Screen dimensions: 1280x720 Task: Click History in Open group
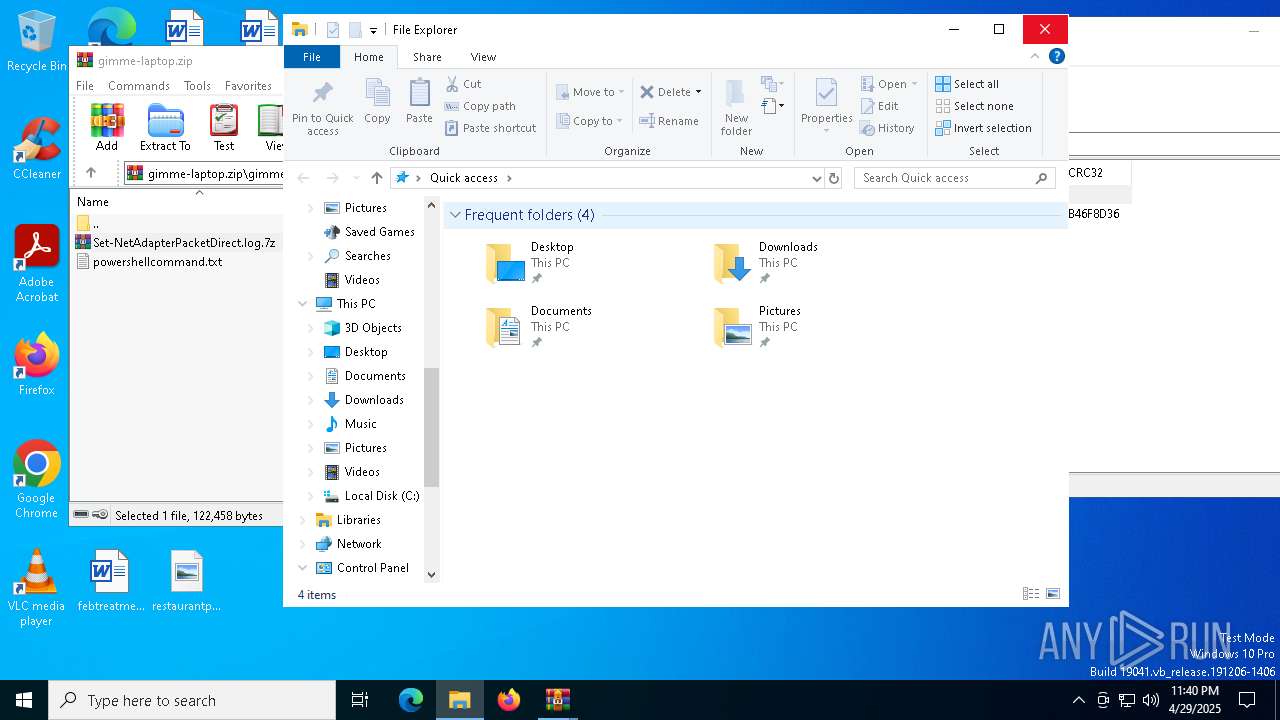pos(887,128)
